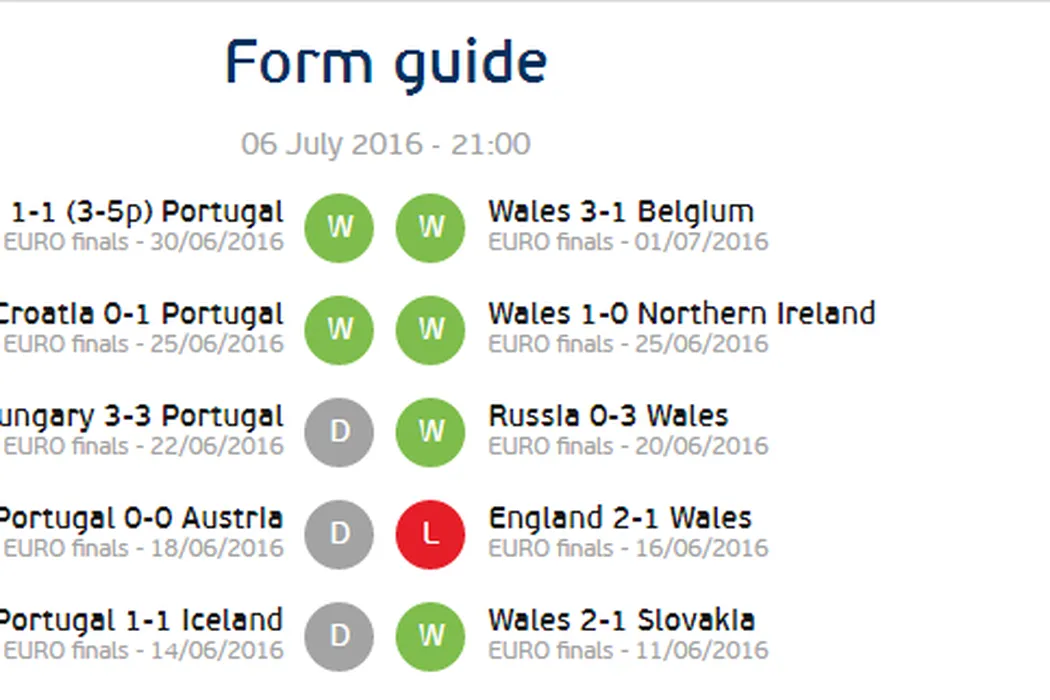Image resolution: width=1050 pixels, height=700 pixels.
Task: Open the Croatia 0-1 Portugal match
Action: (x=140, y=314)
